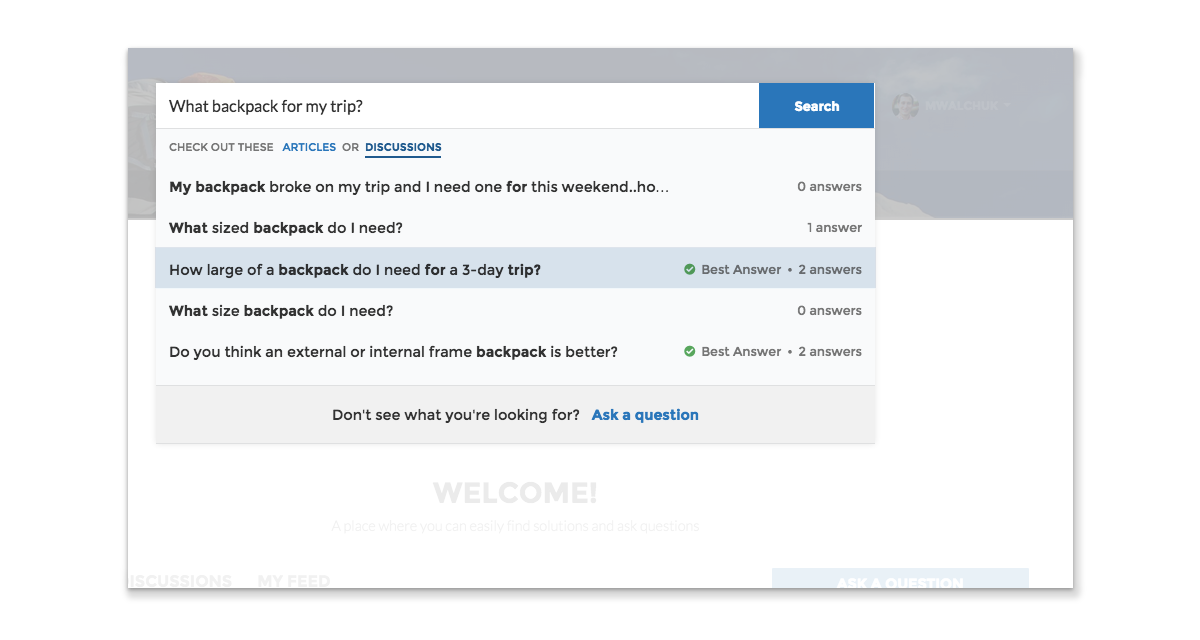The image size is (1200, 640).
Task: Open "My backpack broke on my trip" discussion
Action: coord(419,187)
